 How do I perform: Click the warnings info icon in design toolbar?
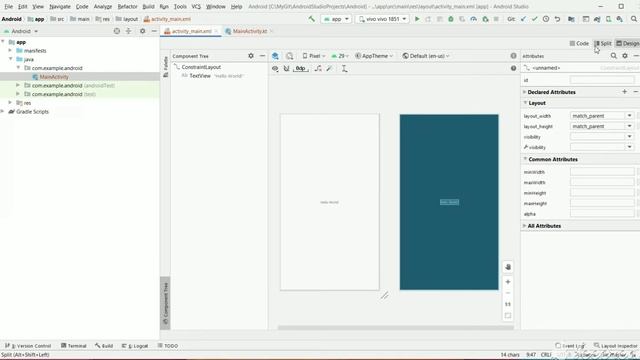[513, 56]
